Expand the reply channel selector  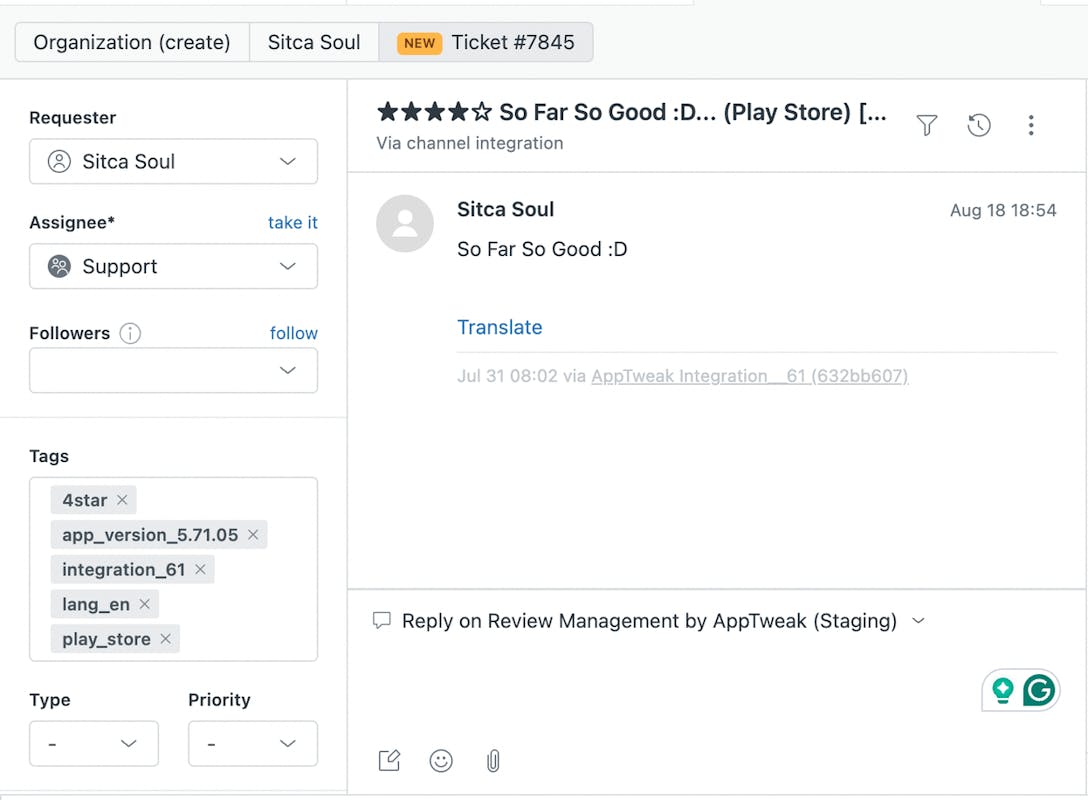click(918, 621)
